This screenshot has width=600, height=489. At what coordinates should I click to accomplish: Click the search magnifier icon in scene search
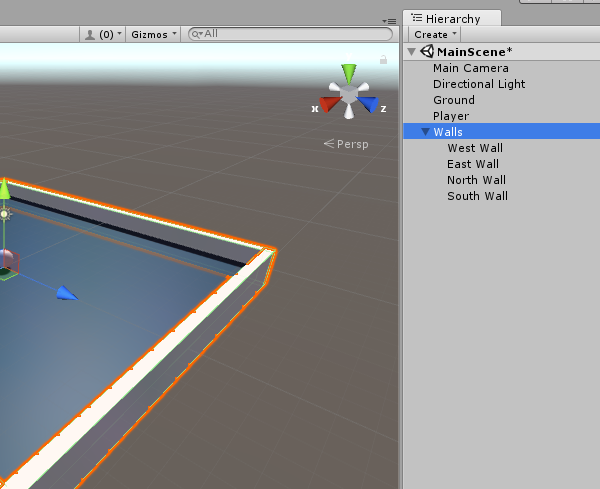[x=196, y=34]
